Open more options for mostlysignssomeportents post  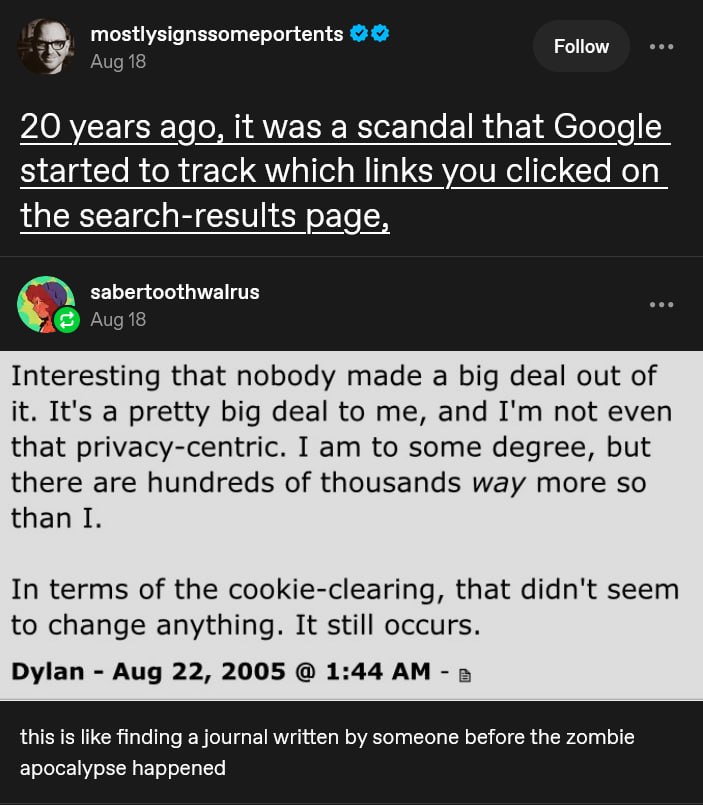661,46
